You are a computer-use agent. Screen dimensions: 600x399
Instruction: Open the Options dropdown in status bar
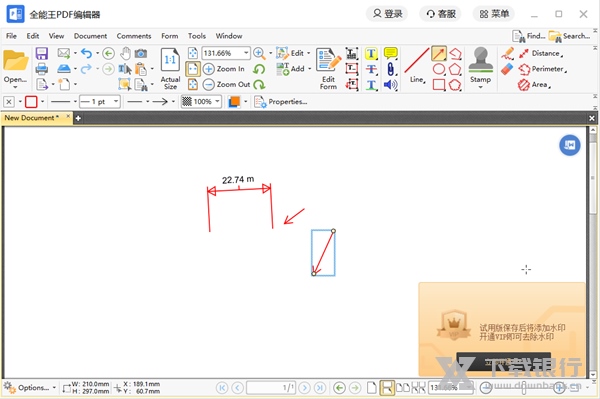pos(30,388)
